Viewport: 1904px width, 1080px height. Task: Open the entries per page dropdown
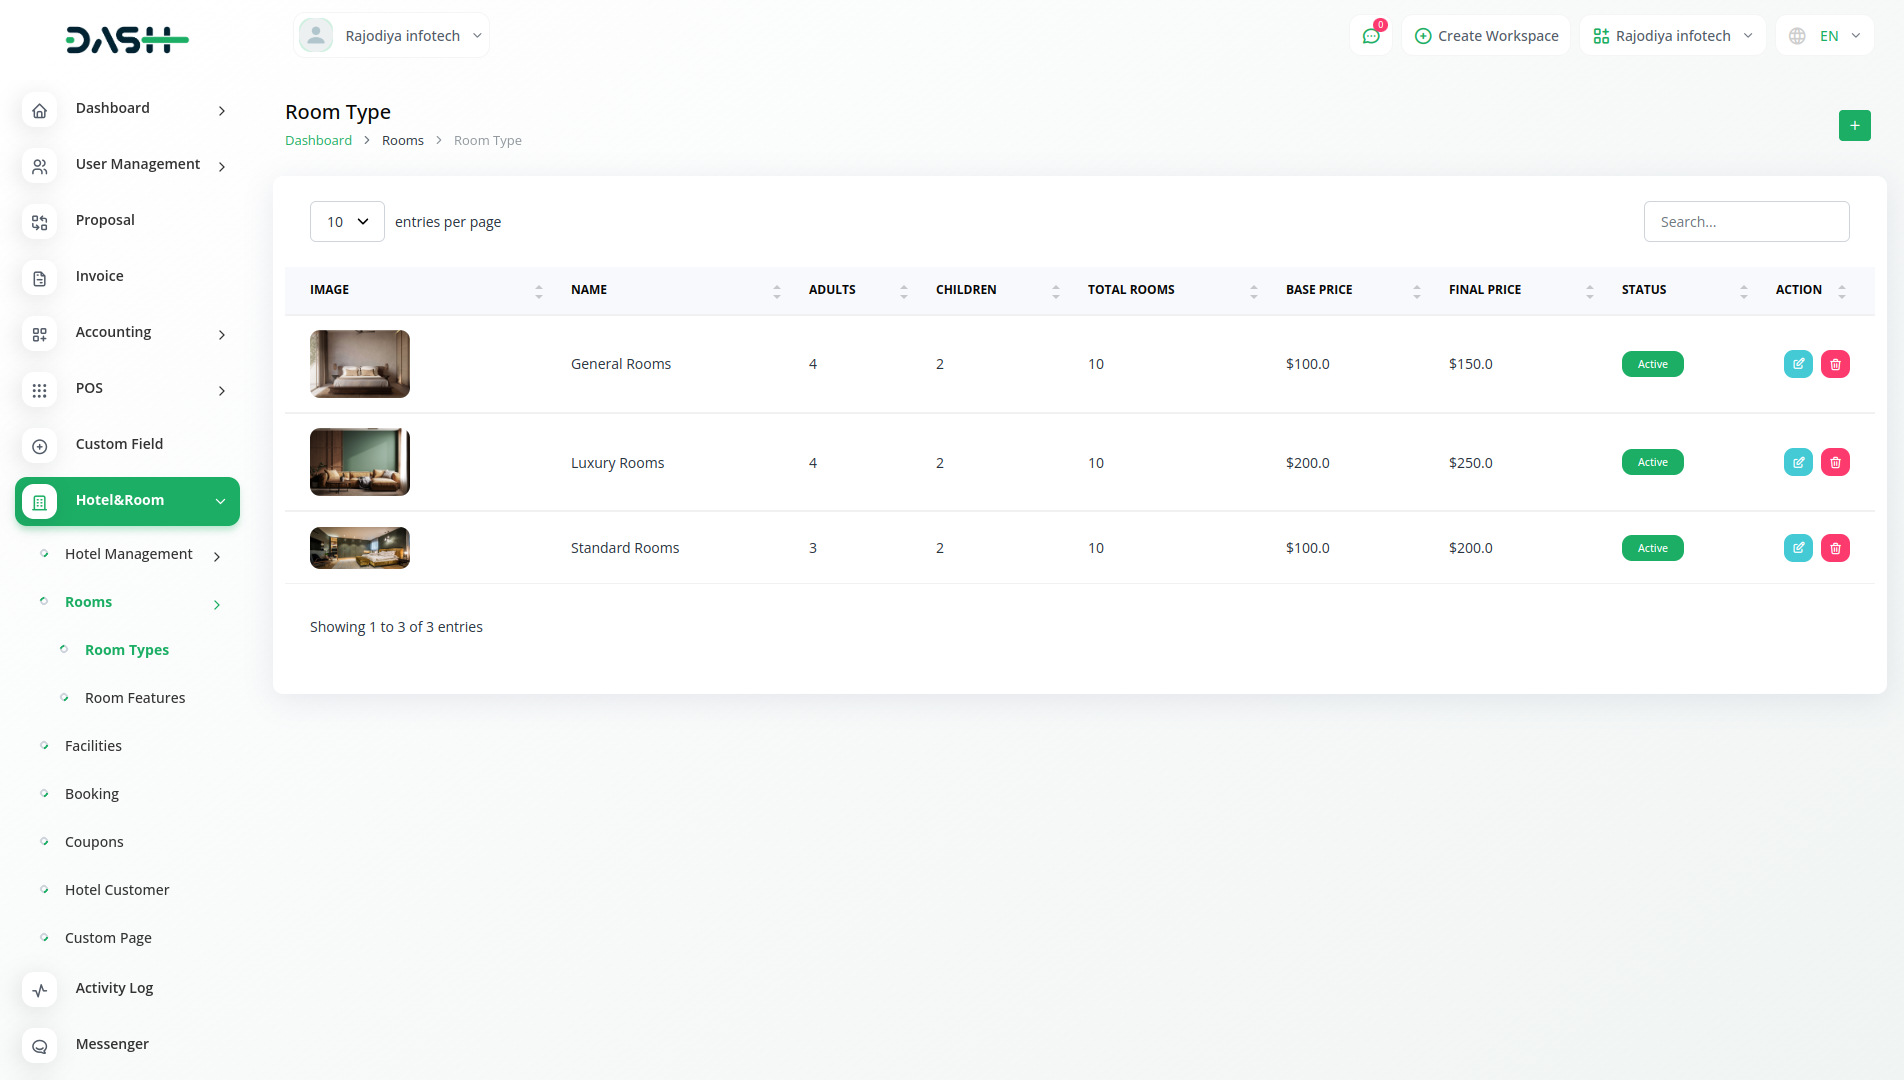pyautogui.click(x=347, y=222)
